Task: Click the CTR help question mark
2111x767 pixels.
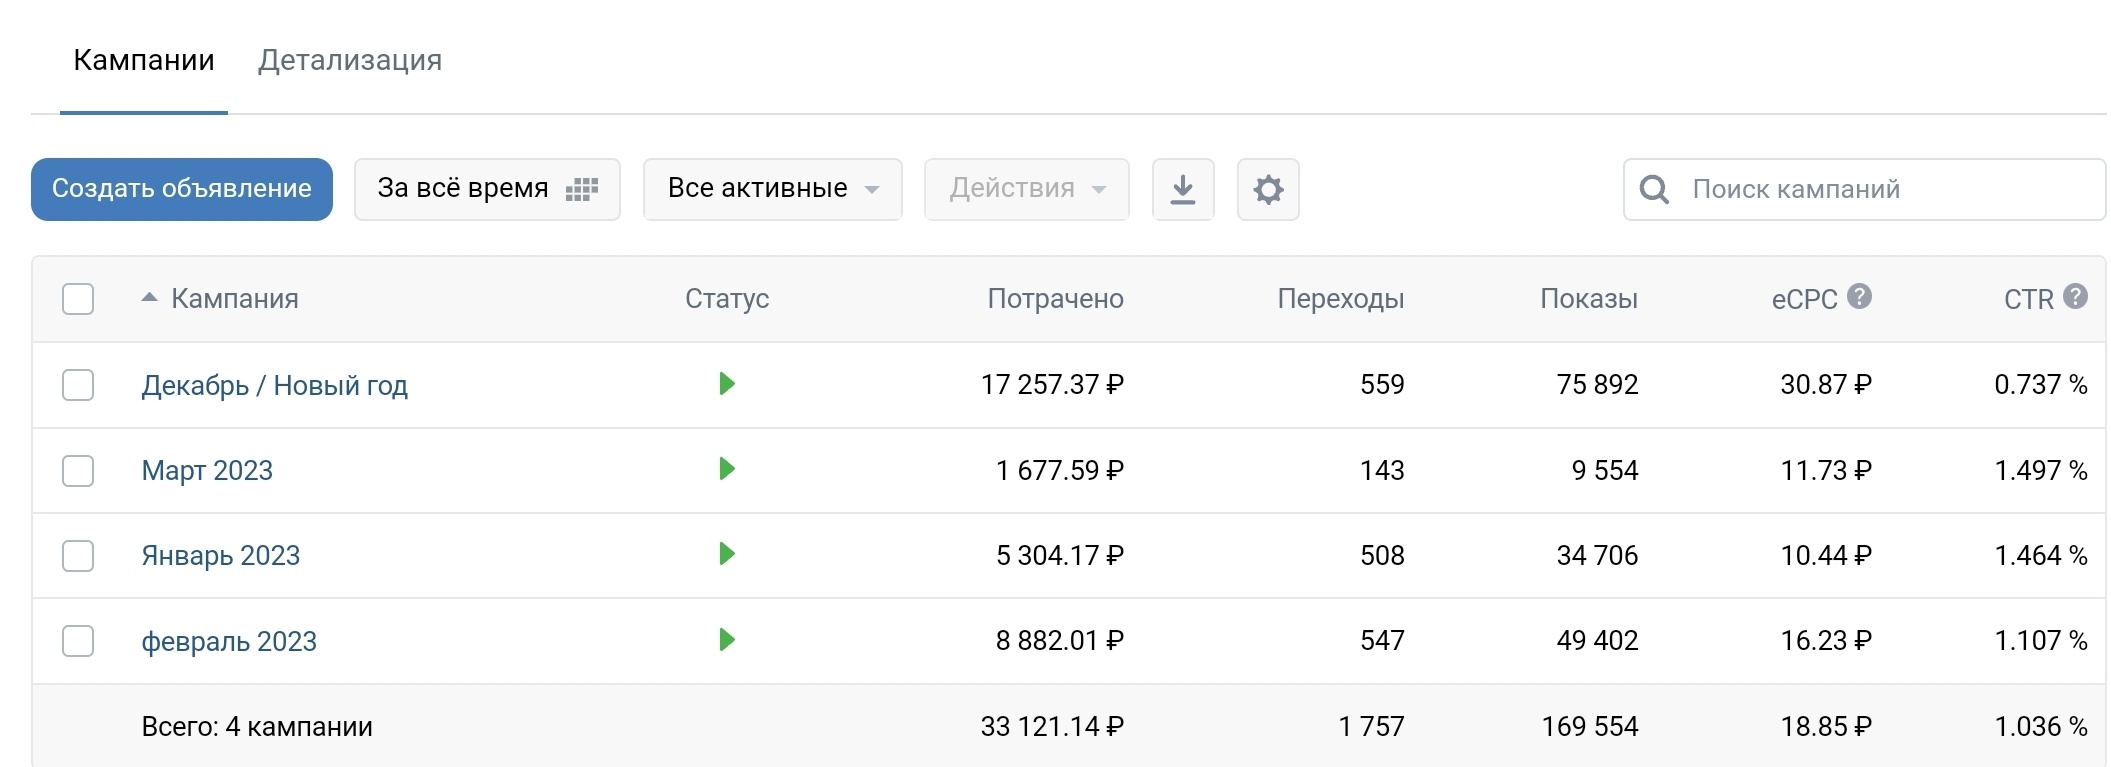Action: [2075, 297]
